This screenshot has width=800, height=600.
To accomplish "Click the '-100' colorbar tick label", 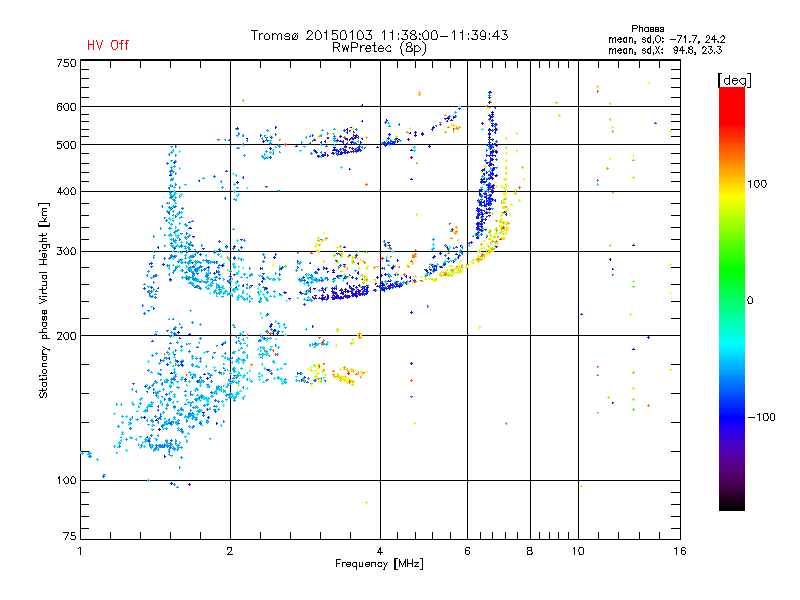I will [761, 417].
